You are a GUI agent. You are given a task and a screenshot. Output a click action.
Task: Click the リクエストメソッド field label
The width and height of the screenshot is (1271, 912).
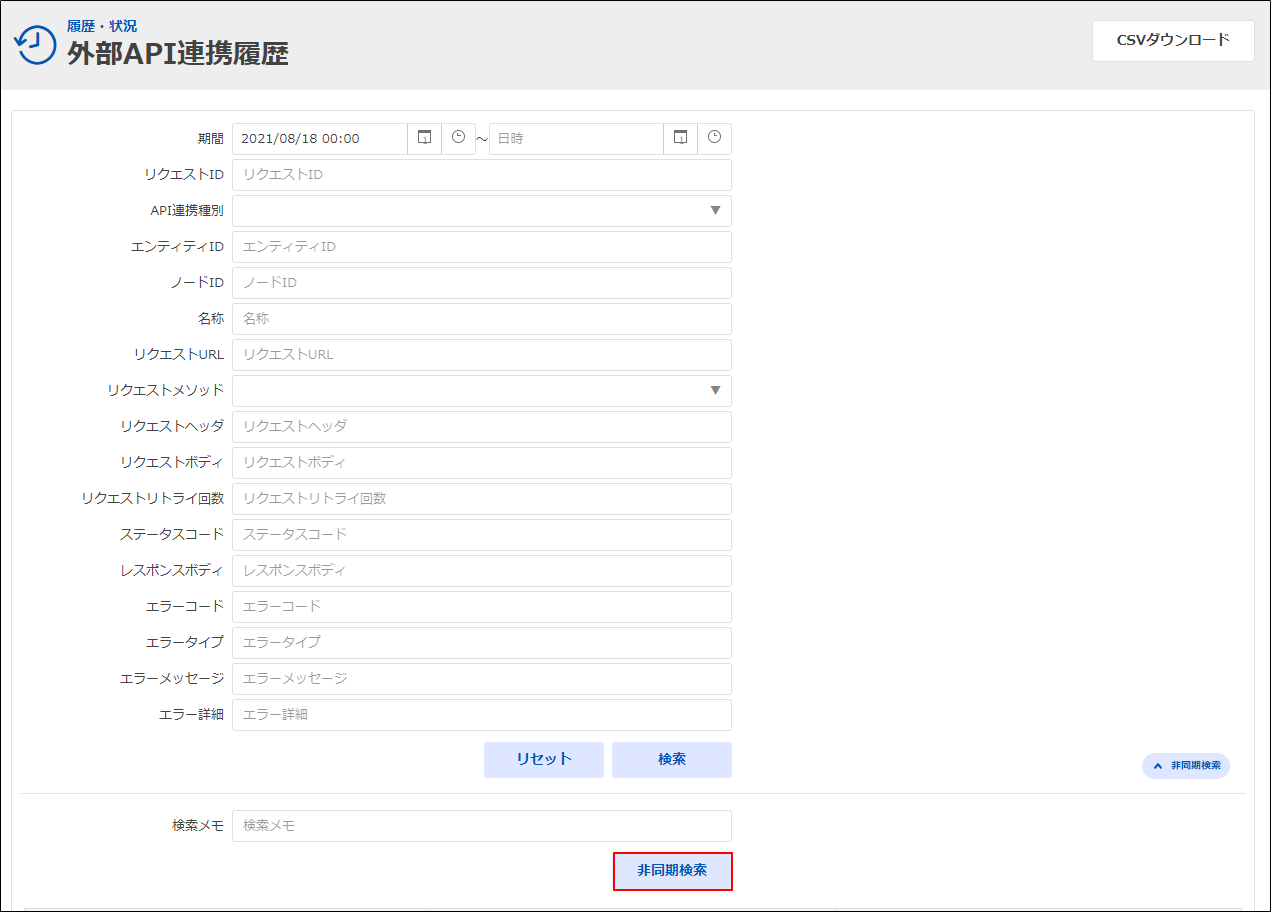pos(165,391)
